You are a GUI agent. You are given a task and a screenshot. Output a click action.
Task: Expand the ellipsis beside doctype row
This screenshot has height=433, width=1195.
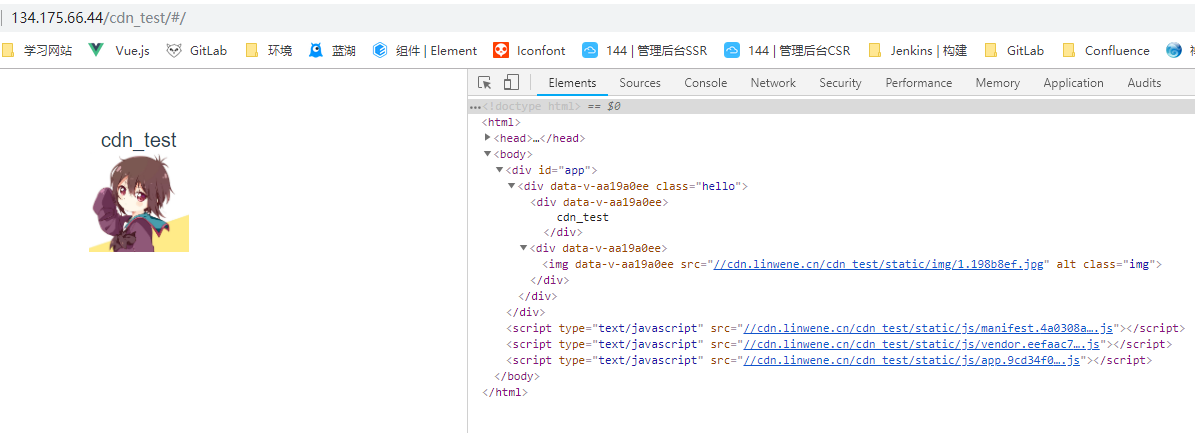pos(474,107)
